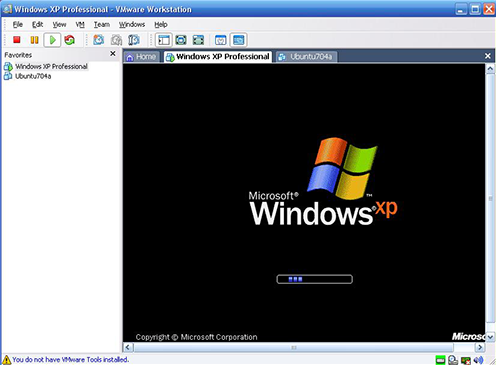Click the grayed Revert to snapshot icon
This screenshot has height=365, width=496.
click(116, 40)
